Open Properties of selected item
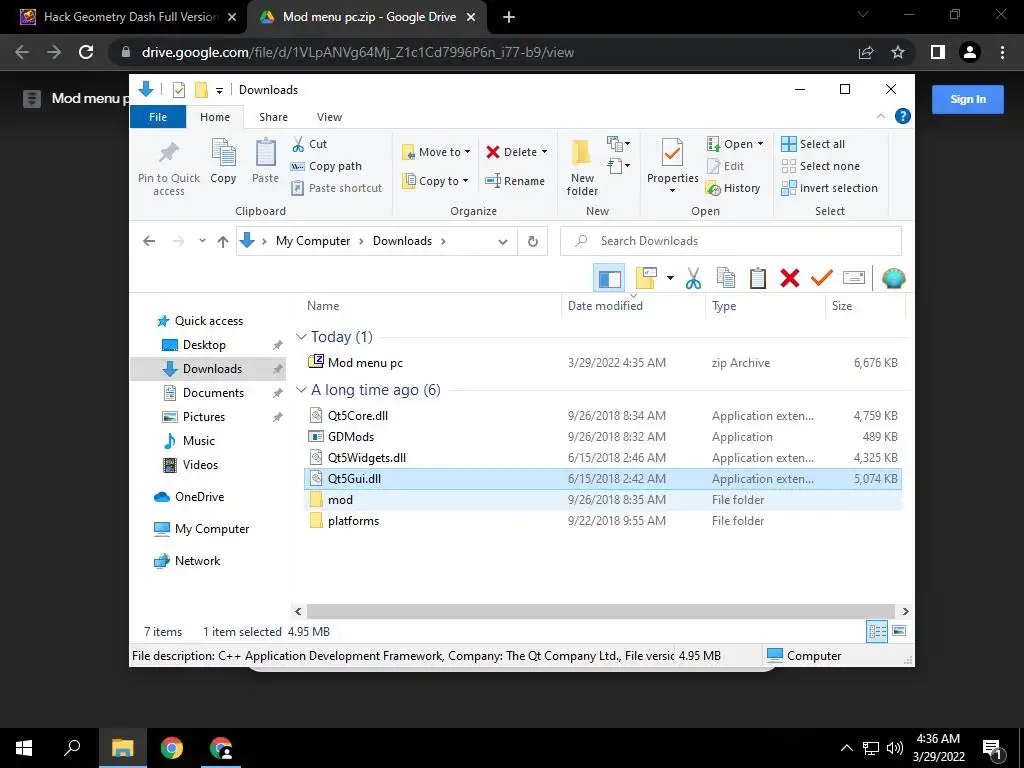This screenshot has width=1024, height=768. 673,166
